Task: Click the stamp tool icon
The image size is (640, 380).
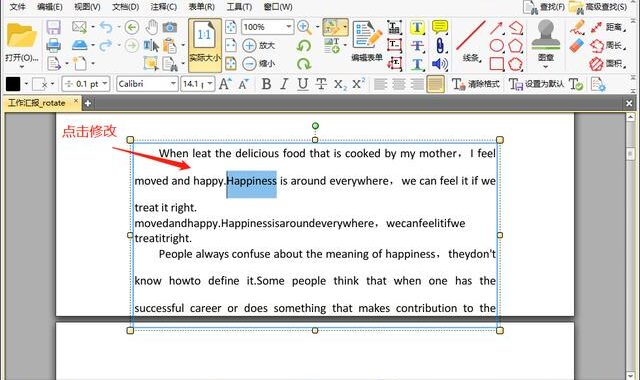Action: point(546,36)
